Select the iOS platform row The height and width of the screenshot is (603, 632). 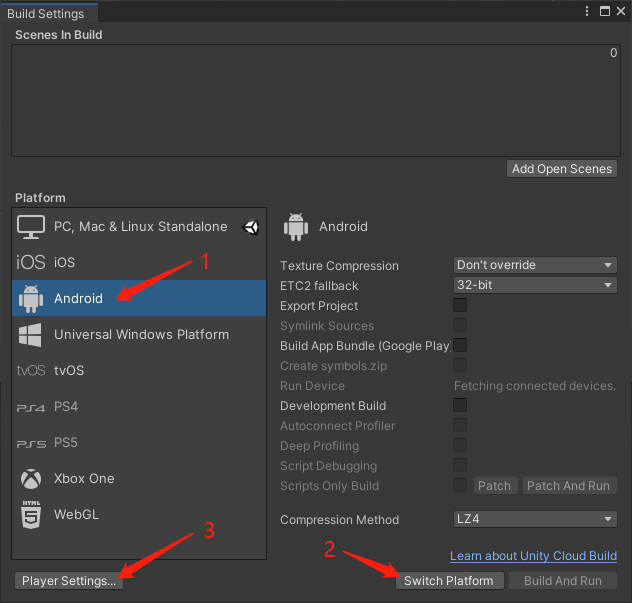point(139,262)
